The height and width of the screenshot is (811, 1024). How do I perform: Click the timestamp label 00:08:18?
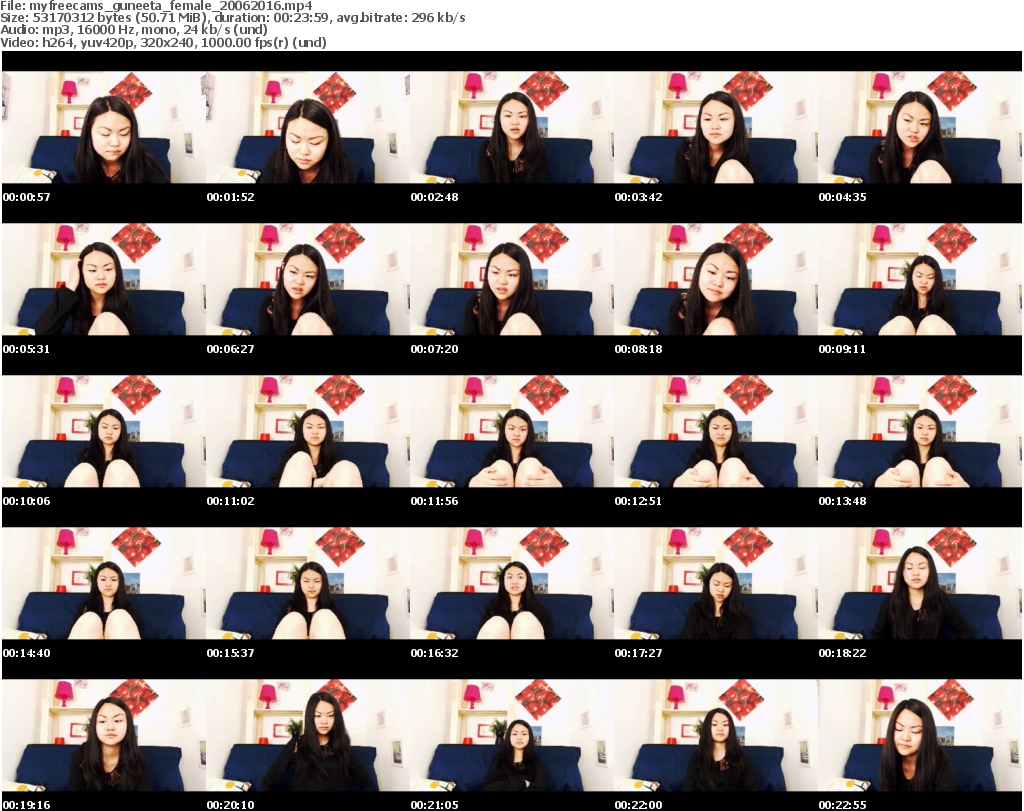point(638,349)
